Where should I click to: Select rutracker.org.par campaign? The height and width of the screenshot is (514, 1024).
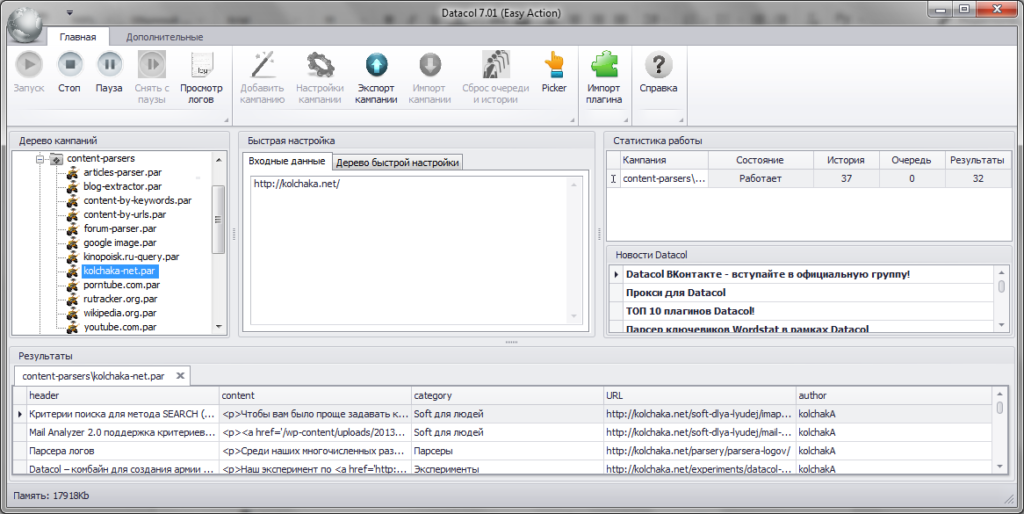point(120,298)
